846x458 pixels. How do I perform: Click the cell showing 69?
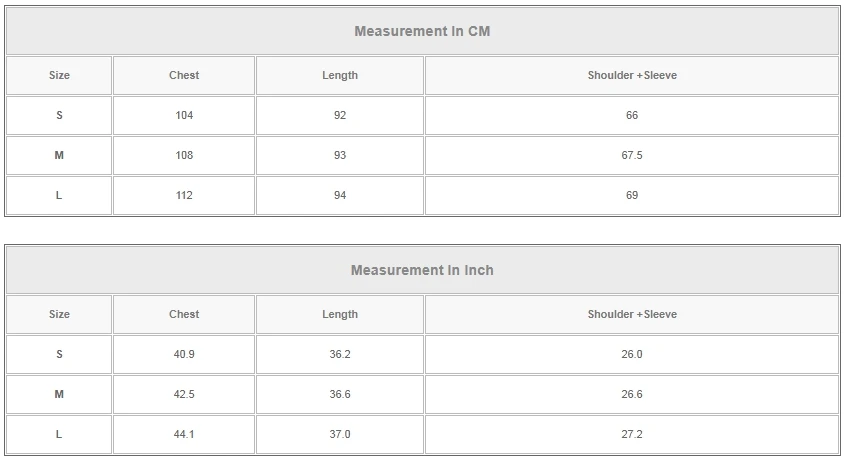(632, 195)
